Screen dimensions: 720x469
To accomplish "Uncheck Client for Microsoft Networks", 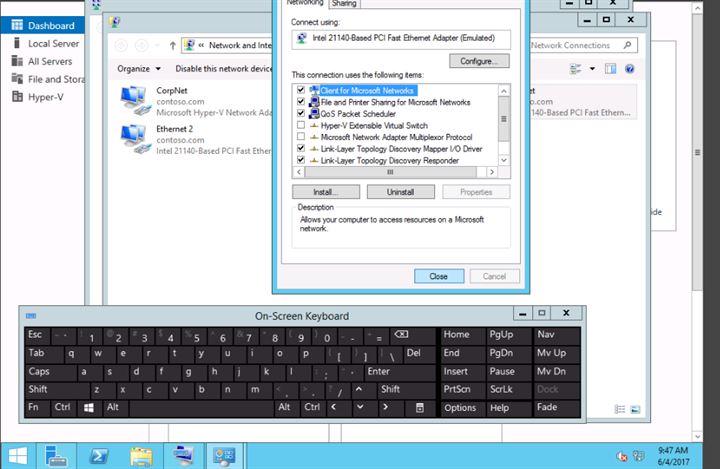I will click(x=301, y=90).
